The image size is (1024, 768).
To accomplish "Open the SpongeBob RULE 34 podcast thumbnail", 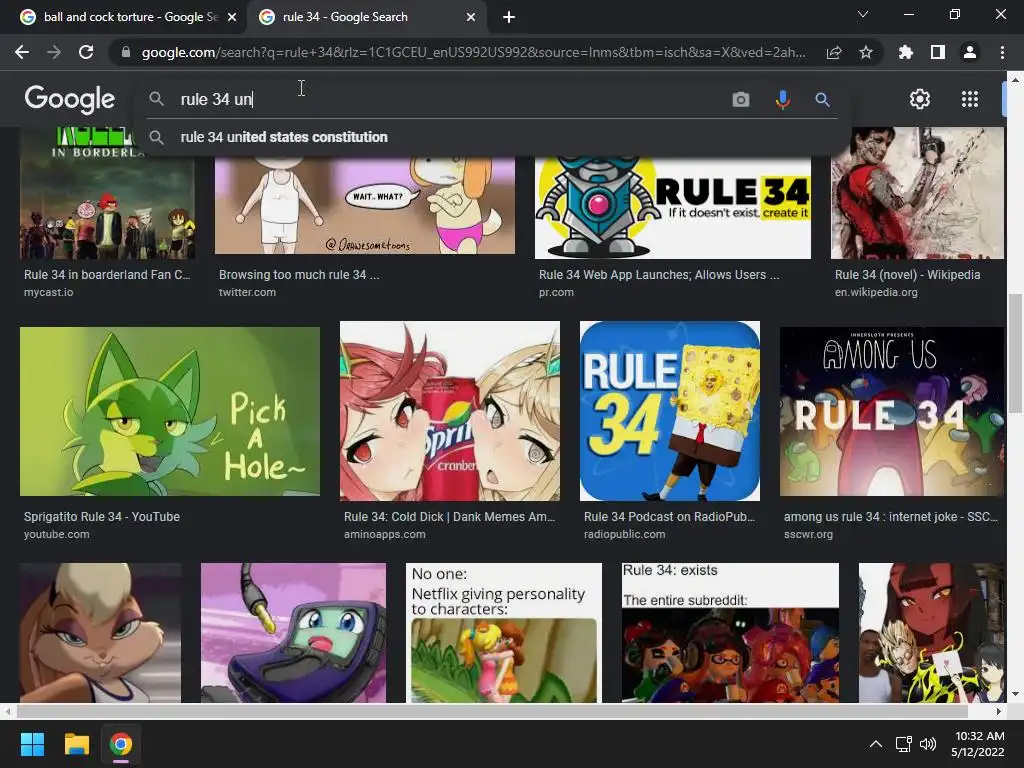I will pos(669,411).
